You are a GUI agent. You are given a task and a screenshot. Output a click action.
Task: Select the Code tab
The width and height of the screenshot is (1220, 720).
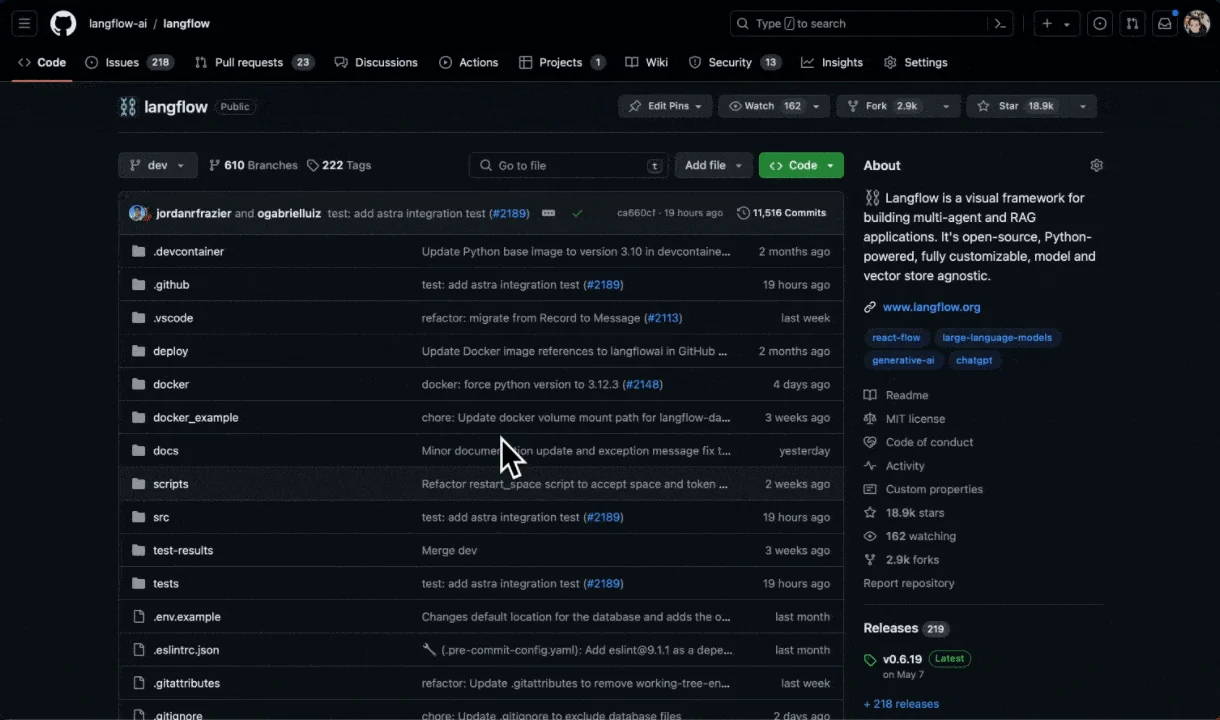point(42,62)
